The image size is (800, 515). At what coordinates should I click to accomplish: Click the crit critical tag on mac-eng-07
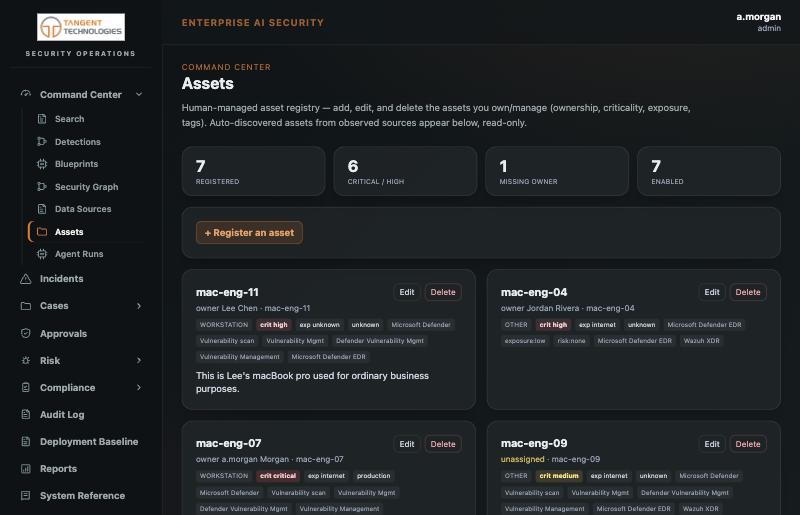[278, 476]
